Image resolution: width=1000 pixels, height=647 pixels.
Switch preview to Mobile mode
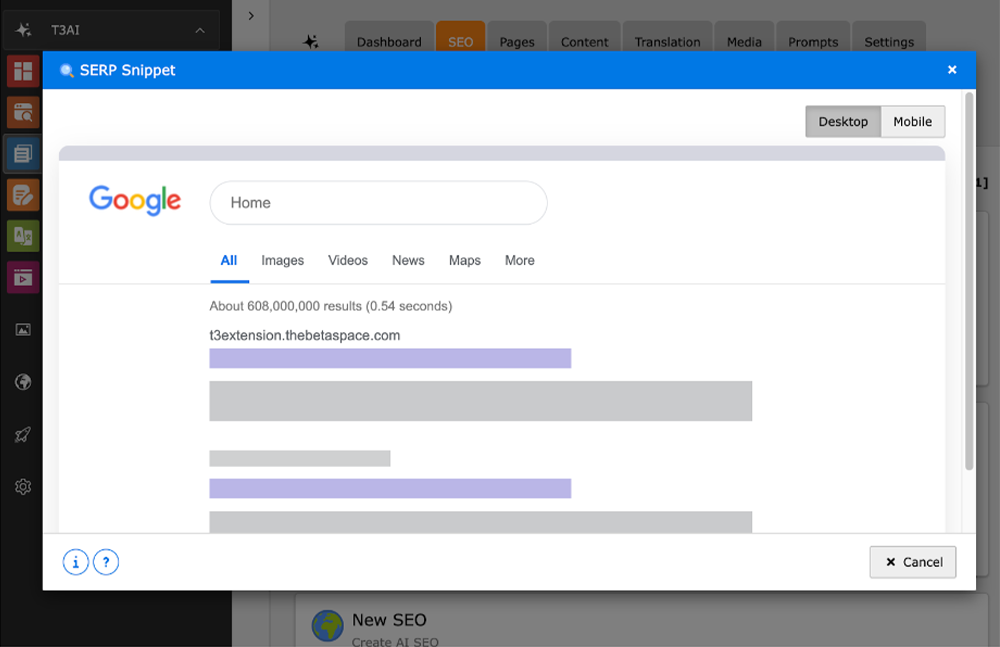[x=912, y=121]
